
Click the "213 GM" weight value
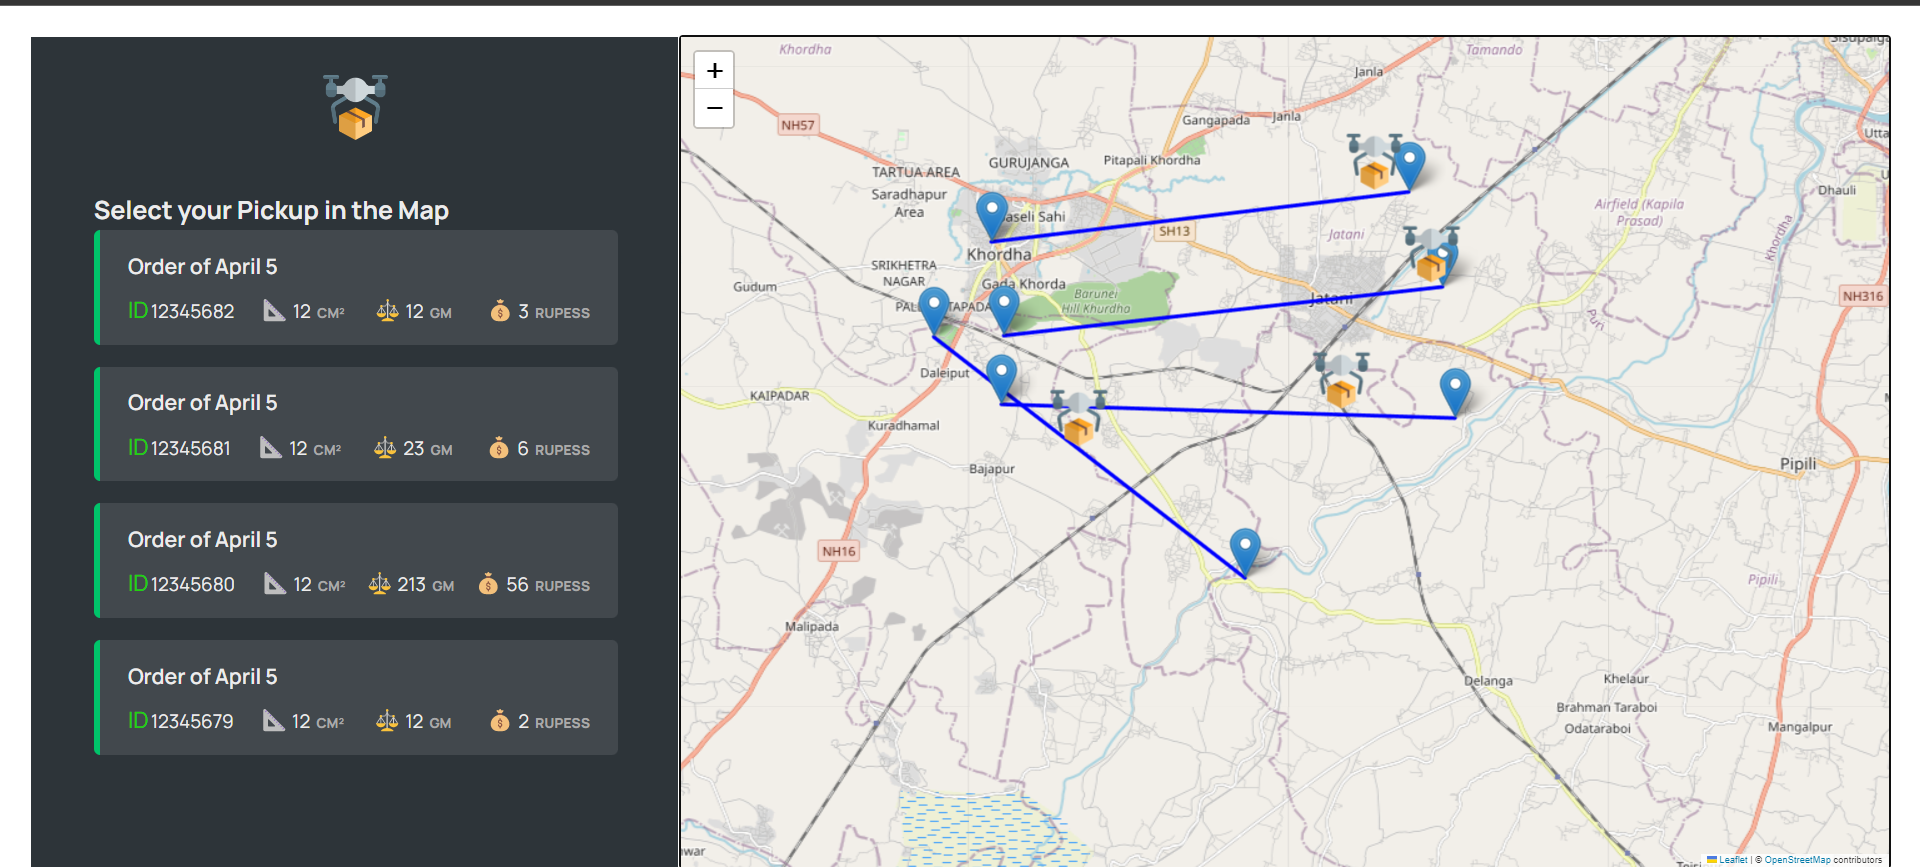pos(426,585)
